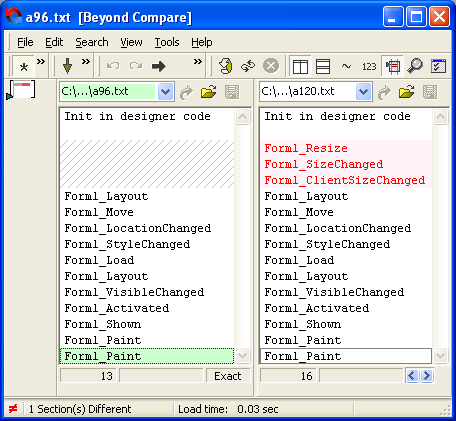Select Form1_Load in the right pane

[x=299, y=260]
